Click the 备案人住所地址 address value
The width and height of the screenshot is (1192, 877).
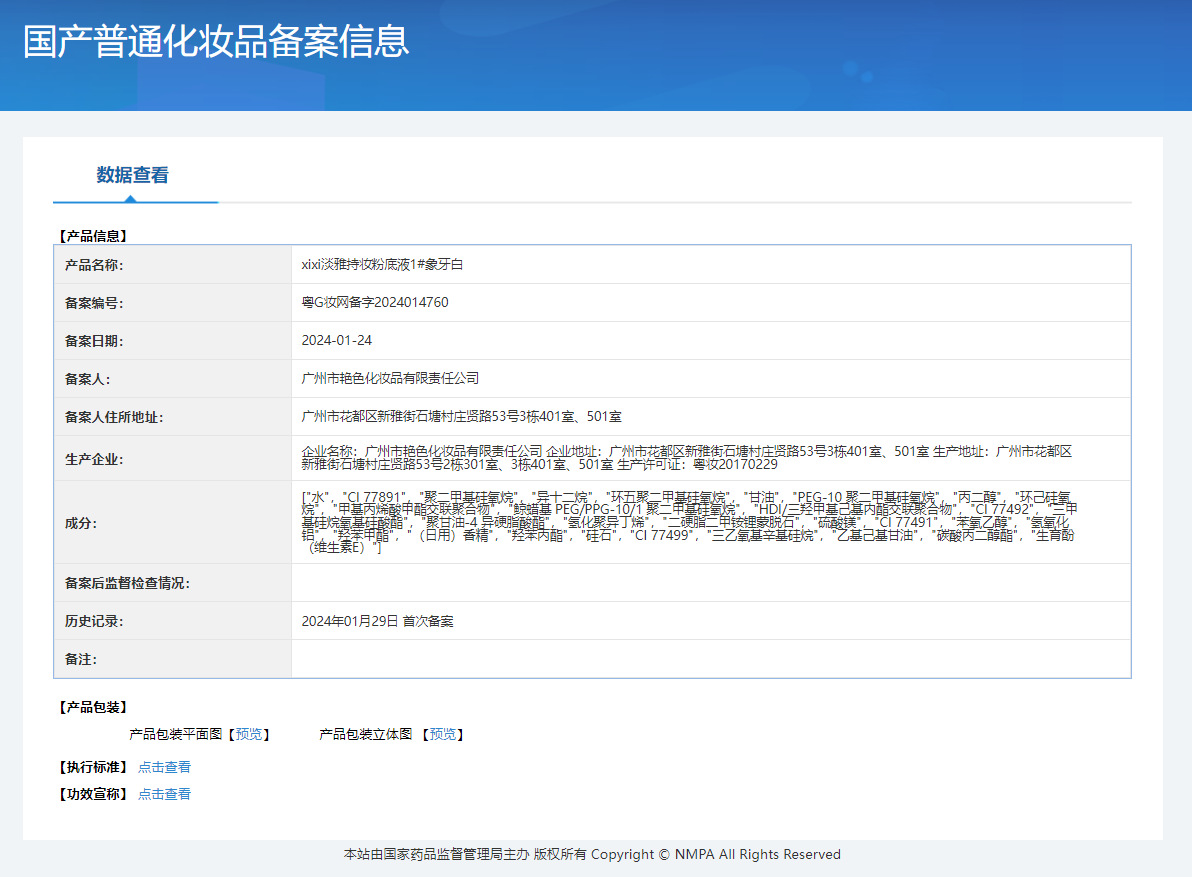click(461, 416)
